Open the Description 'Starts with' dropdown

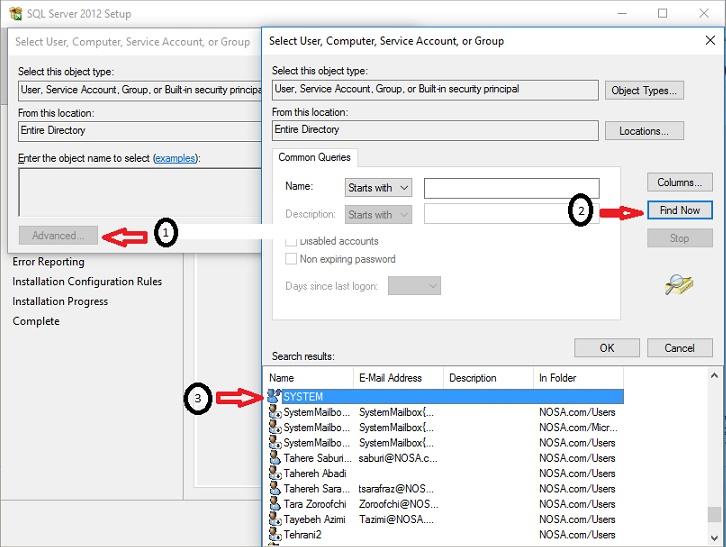(x=378, y=214)
